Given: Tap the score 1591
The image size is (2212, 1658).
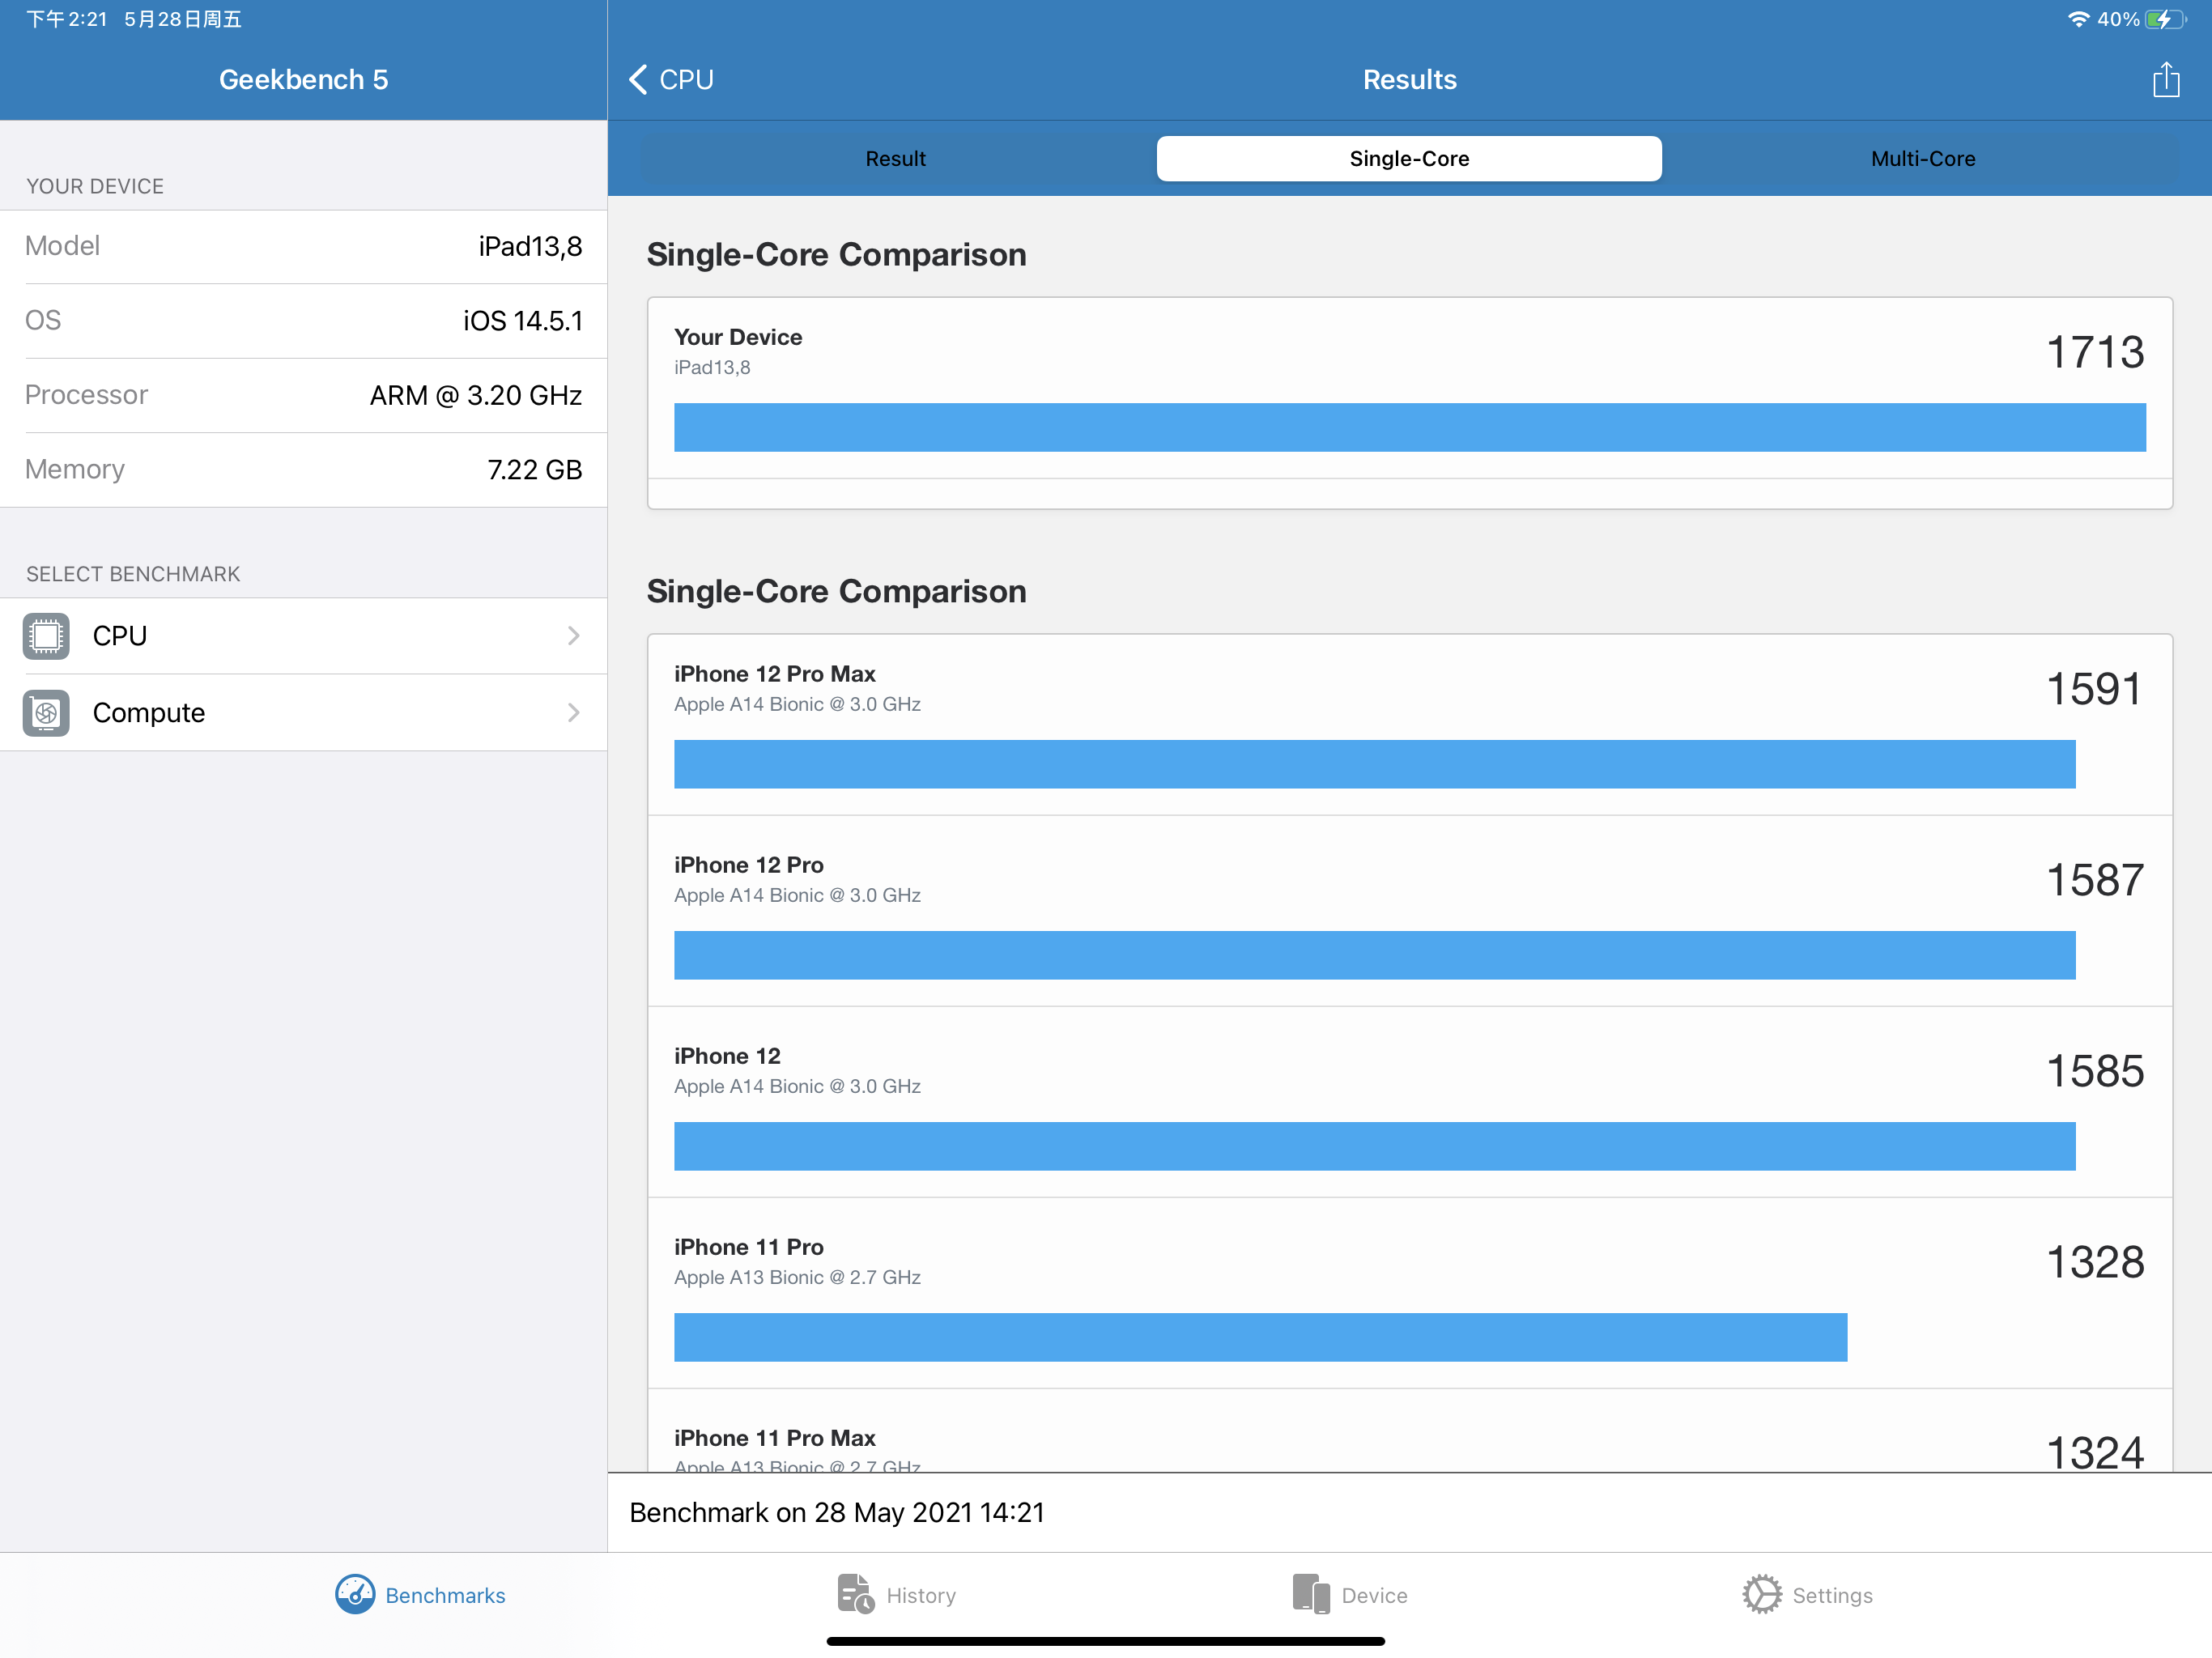Looking at the screenshot, I should 2095,689.
